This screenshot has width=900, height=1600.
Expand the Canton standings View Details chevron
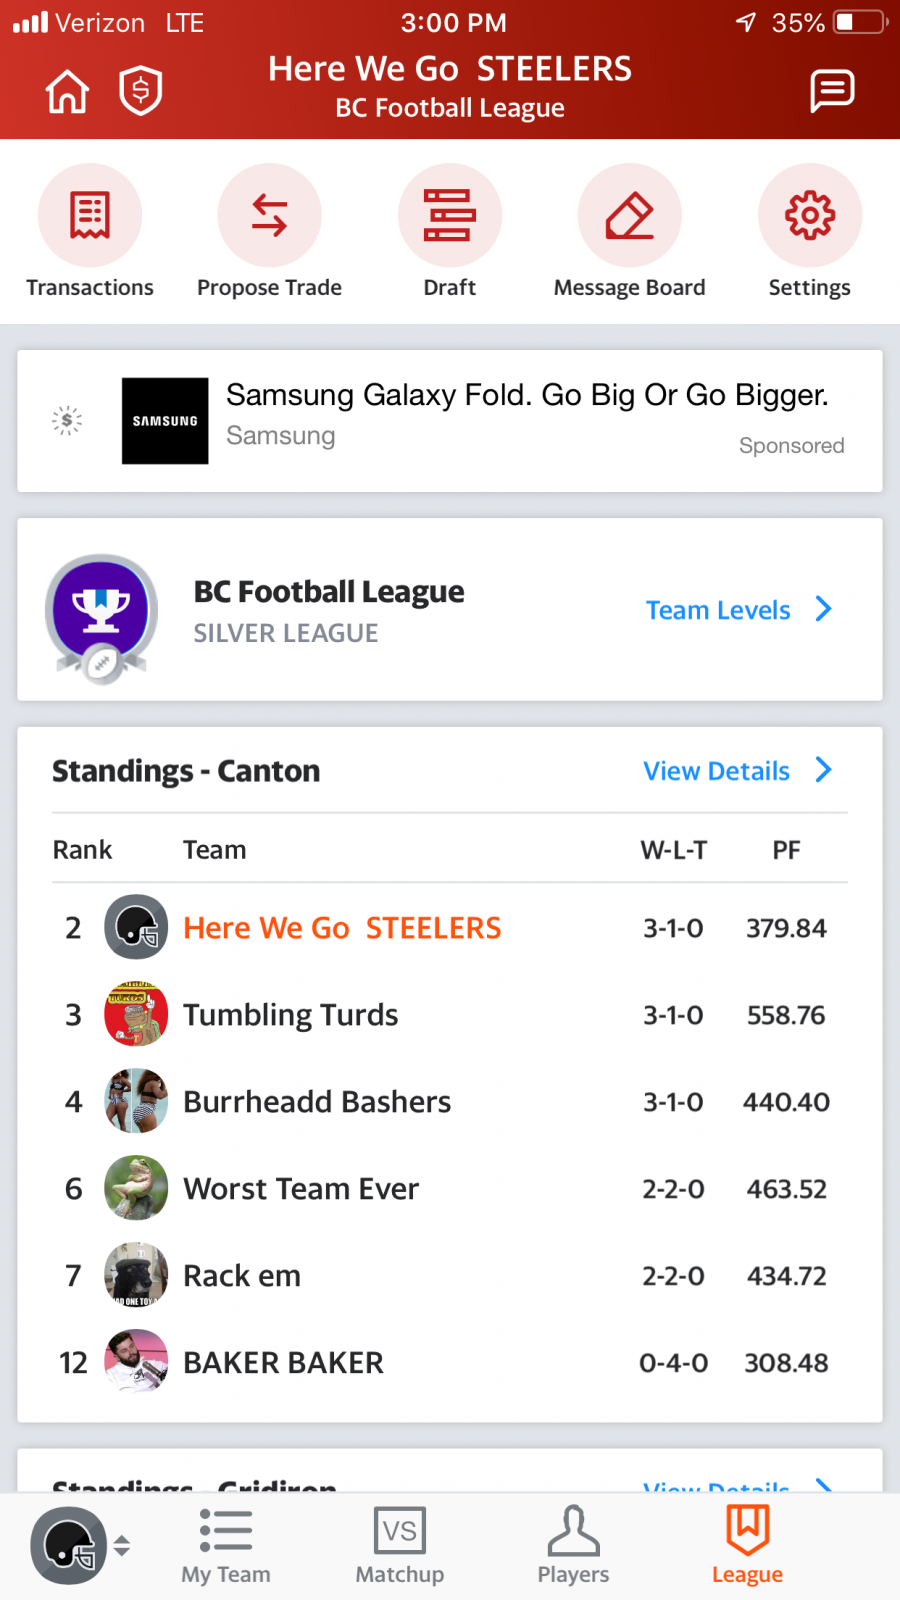pyautogui.click(x=823, y=770)
